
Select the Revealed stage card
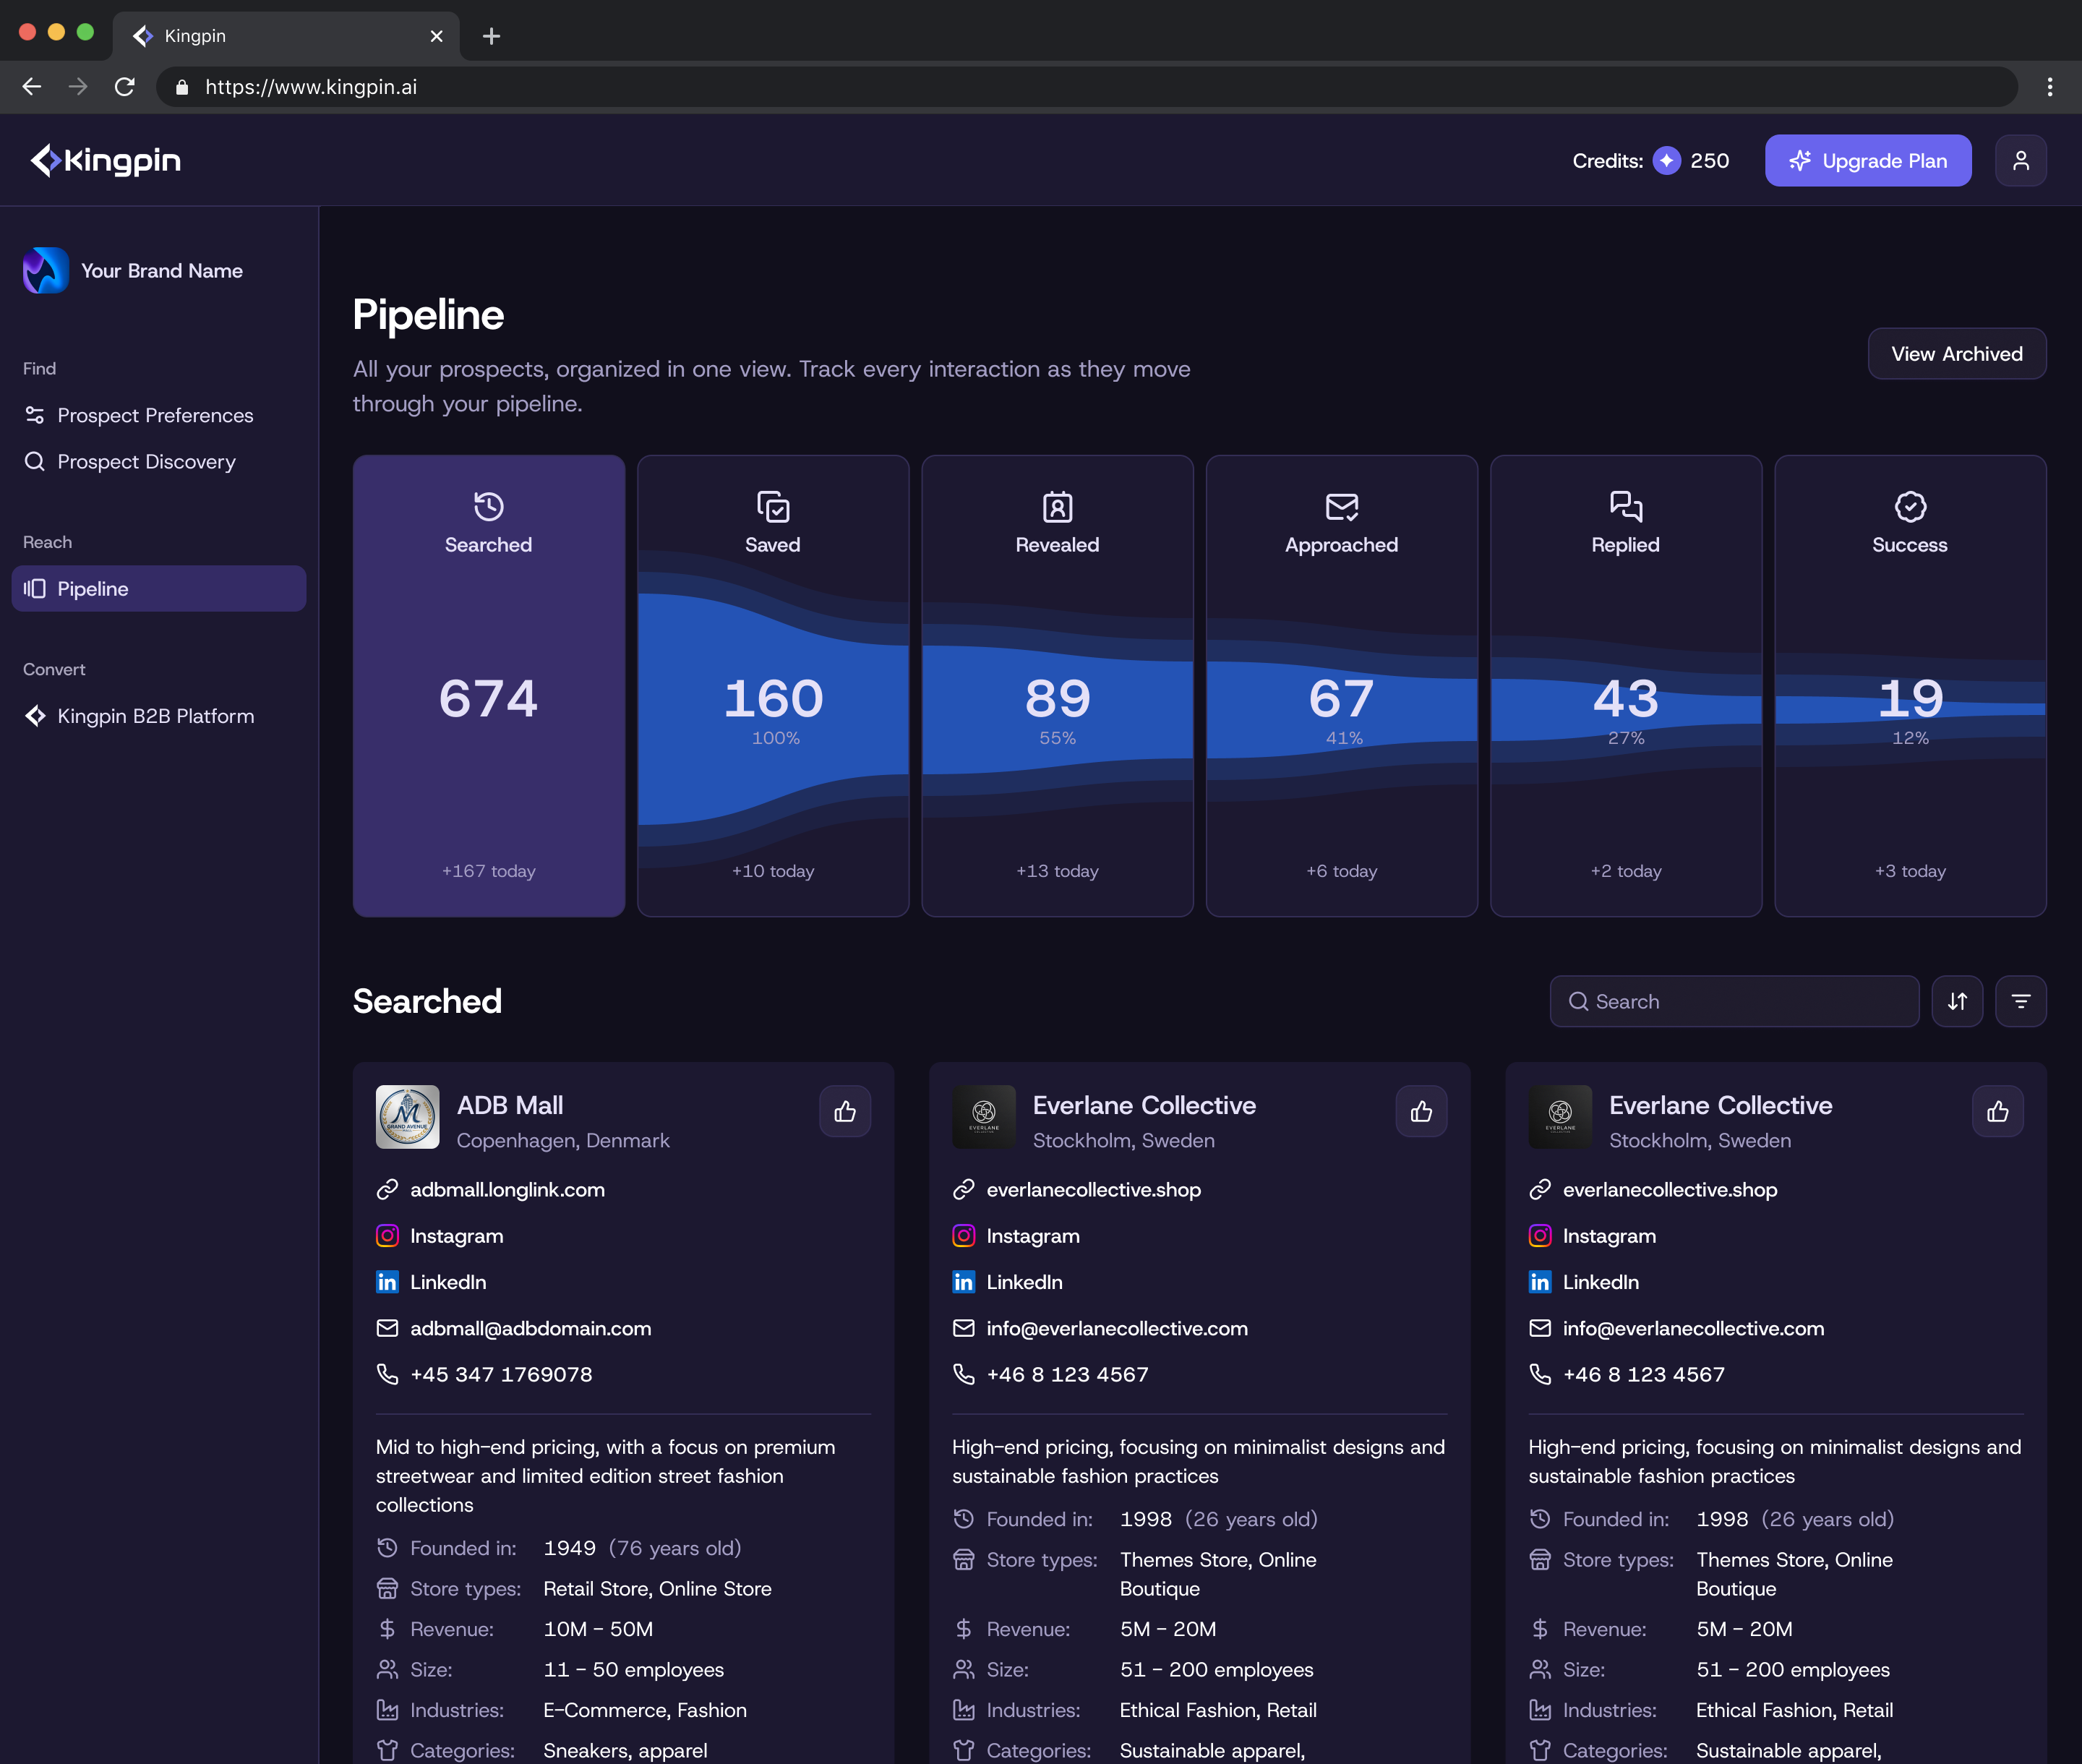1057,686
